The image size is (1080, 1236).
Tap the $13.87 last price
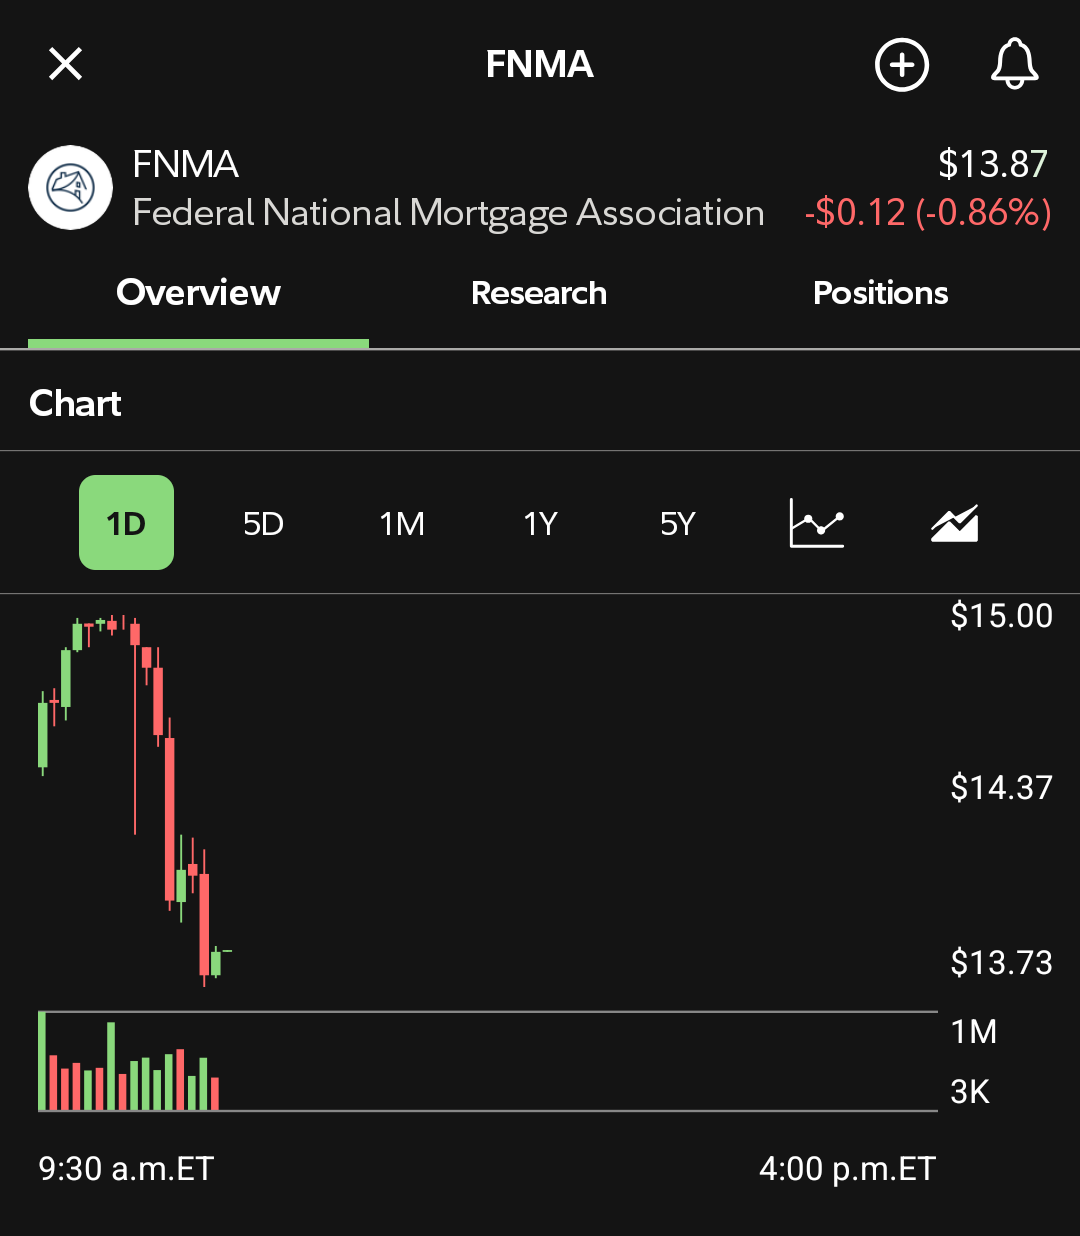point(993,164)
